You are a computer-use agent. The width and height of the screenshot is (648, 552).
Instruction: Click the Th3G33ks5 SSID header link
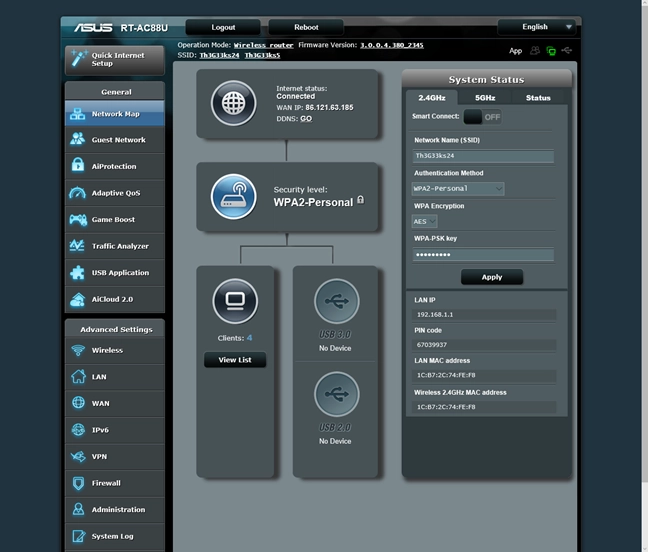(262, 55)
